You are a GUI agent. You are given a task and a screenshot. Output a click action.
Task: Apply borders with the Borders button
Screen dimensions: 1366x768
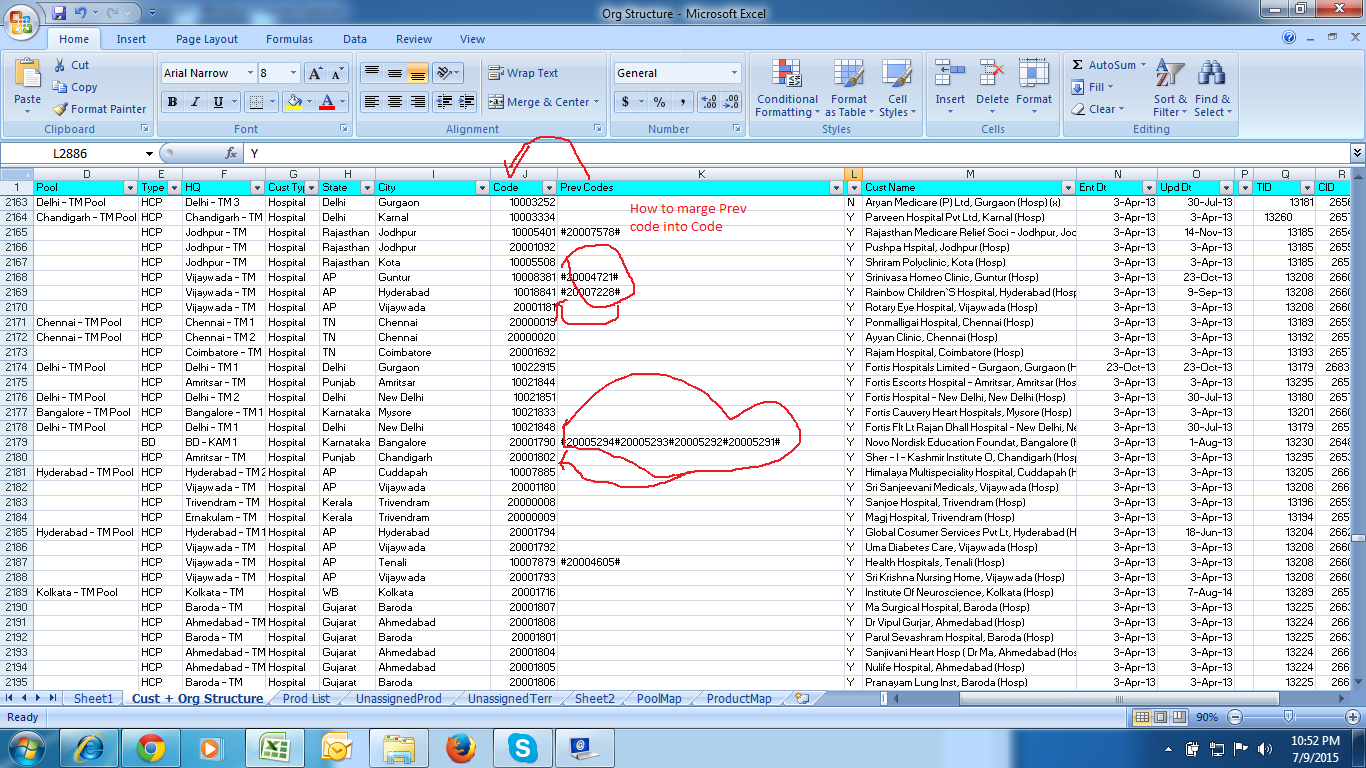255,102
